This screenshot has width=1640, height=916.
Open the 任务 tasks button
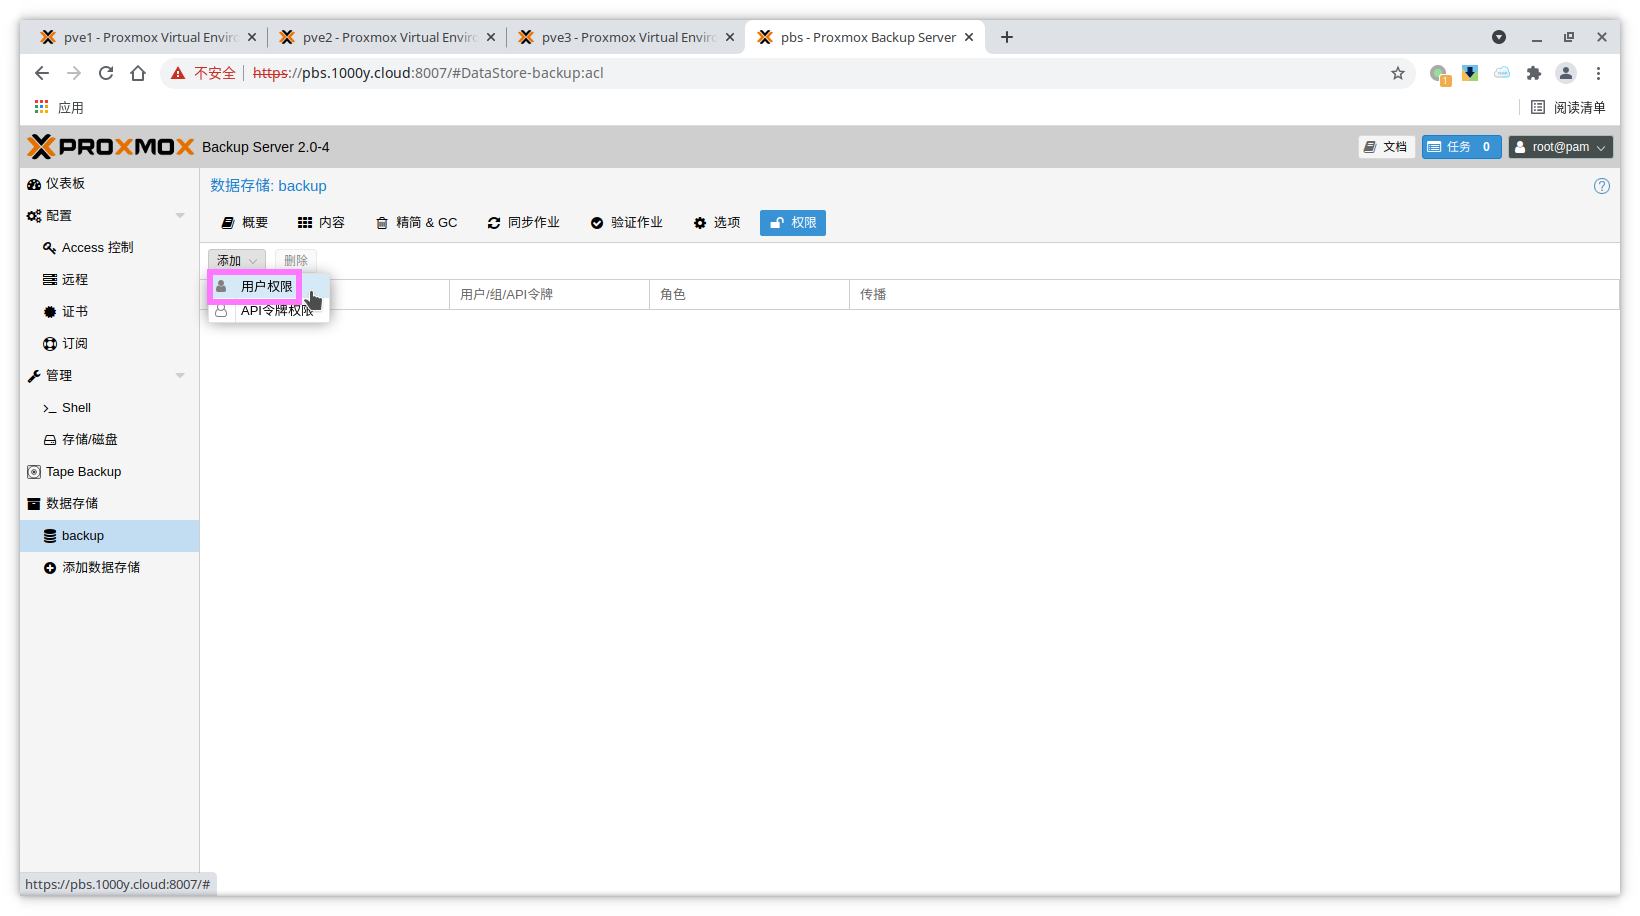click(x=1460, y=147)
